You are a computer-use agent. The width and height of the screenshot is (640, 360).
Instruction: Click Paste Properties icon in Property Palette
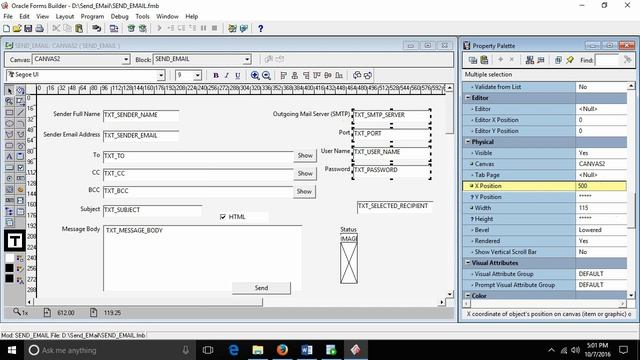click(x=484, y=60)
